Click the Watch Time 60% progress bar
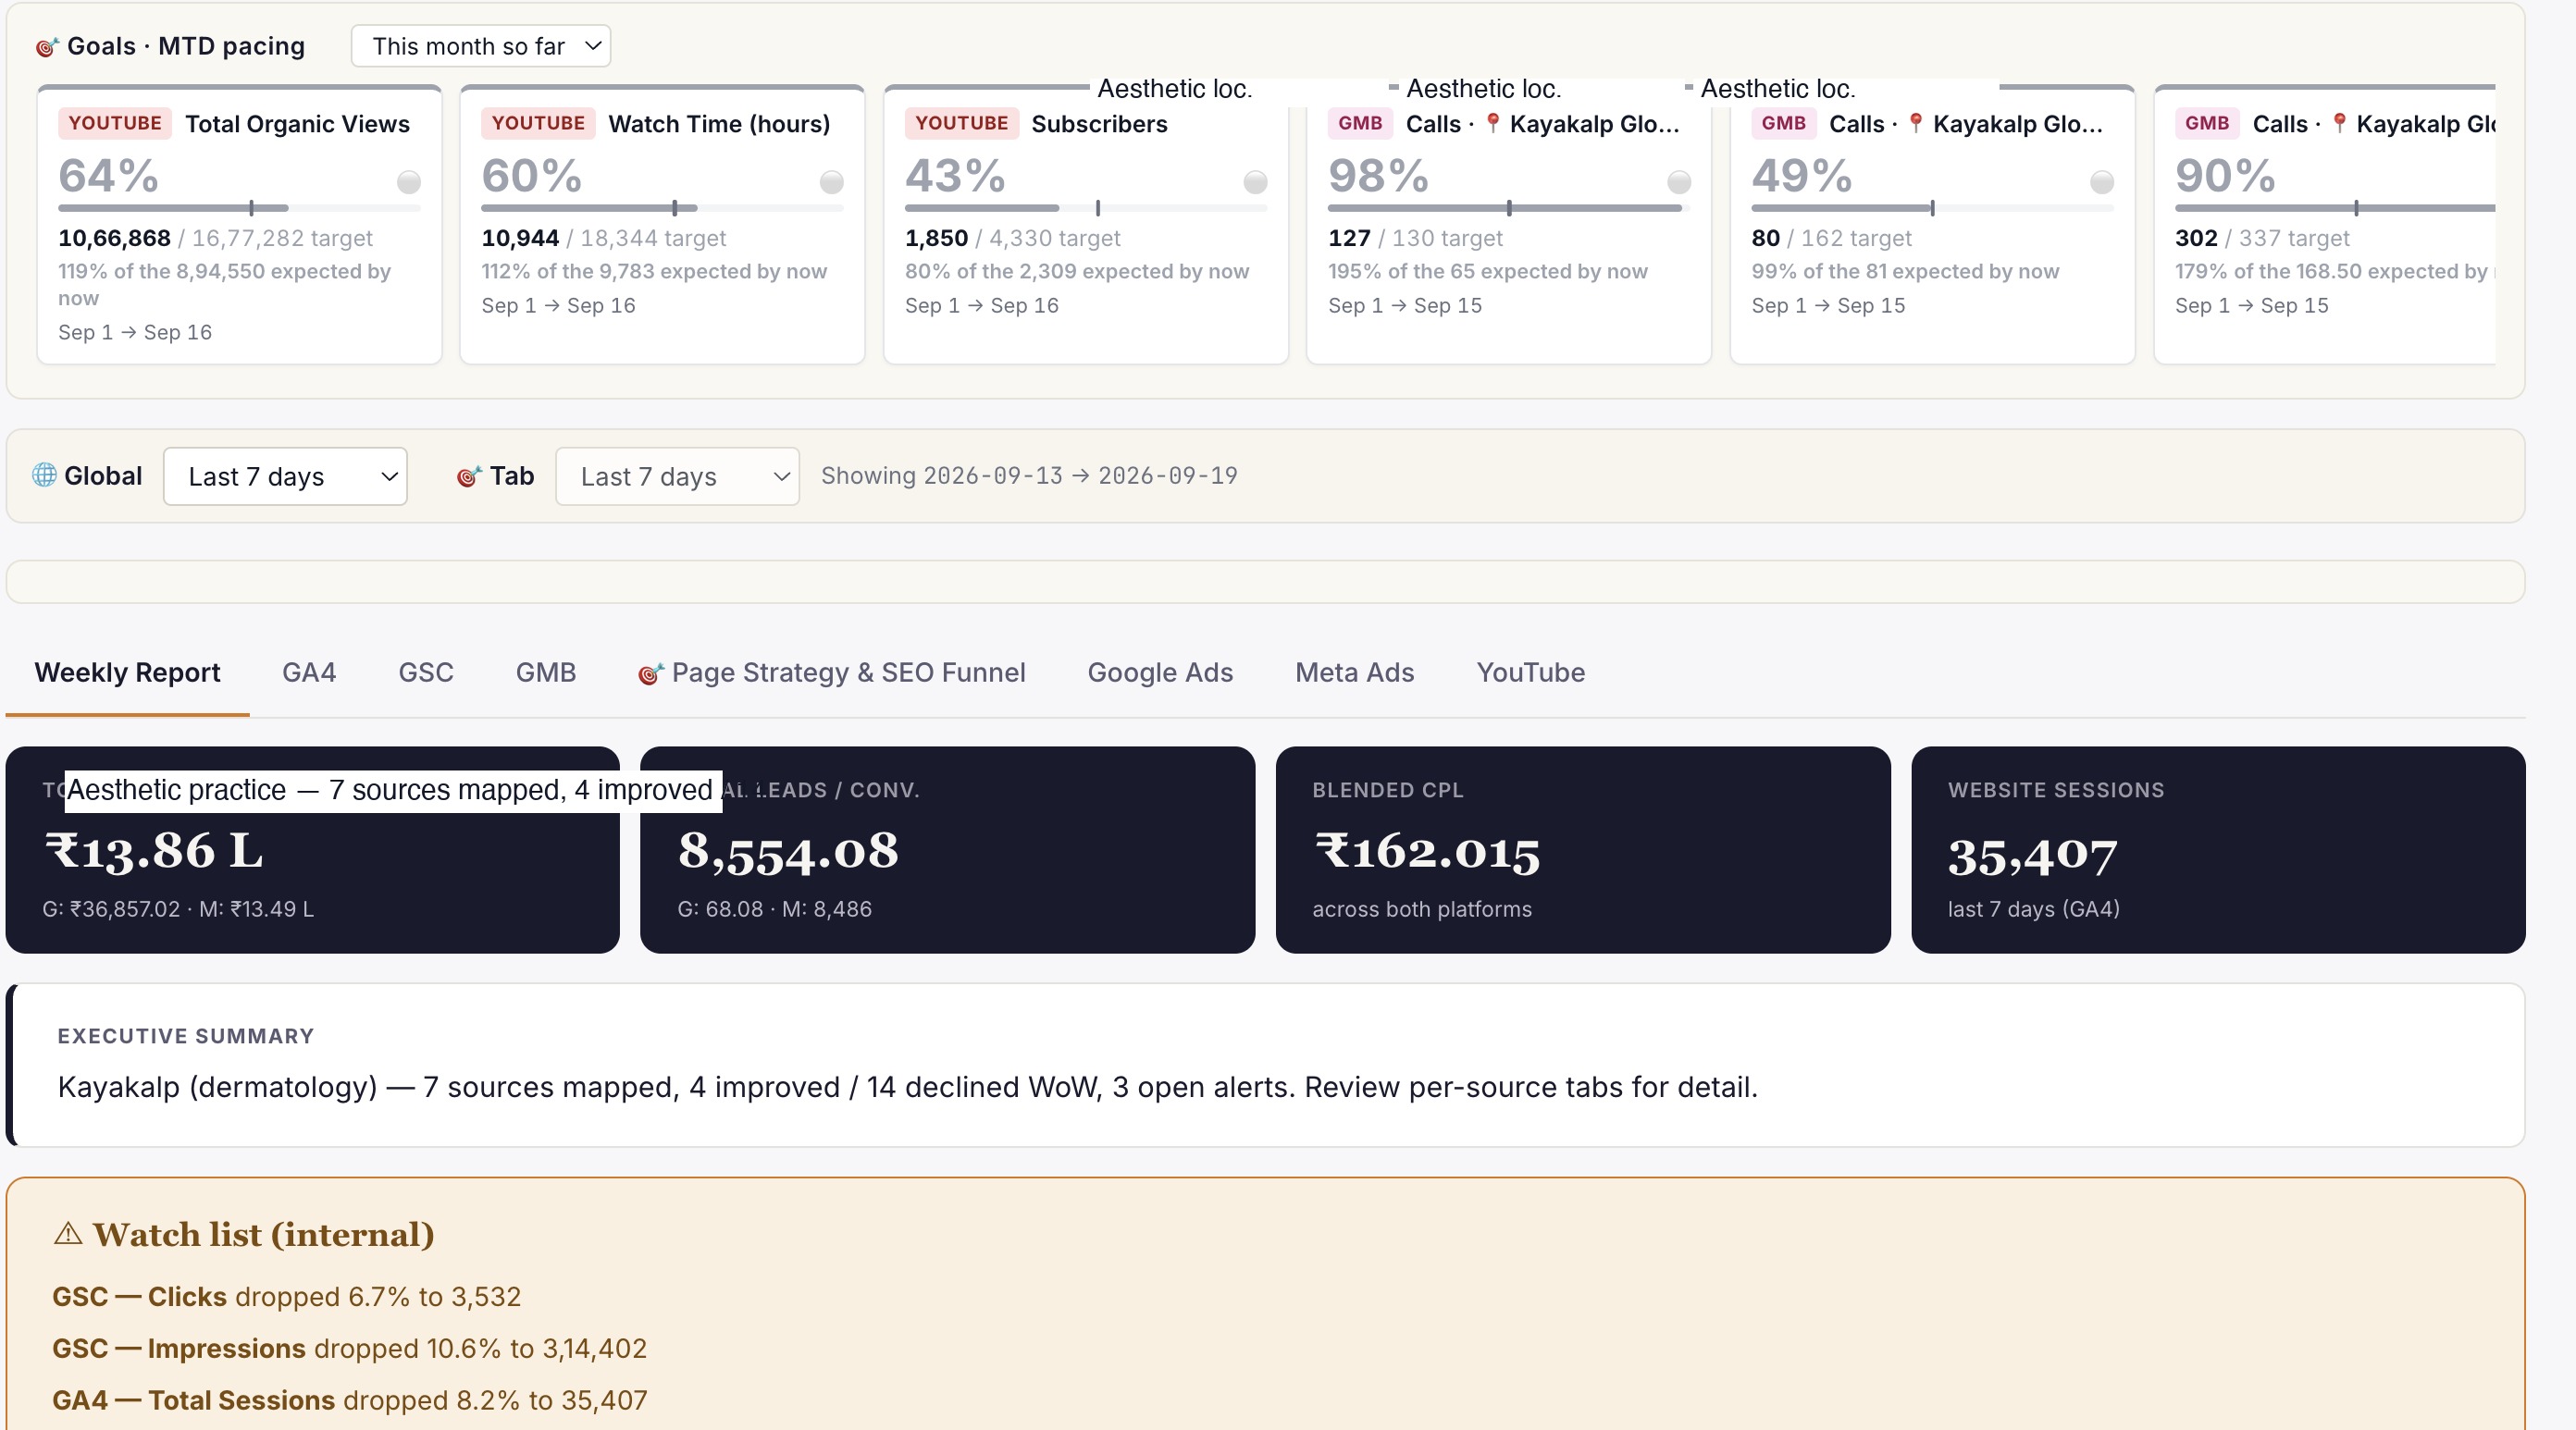2576x1430 pixels. (663, 208)
